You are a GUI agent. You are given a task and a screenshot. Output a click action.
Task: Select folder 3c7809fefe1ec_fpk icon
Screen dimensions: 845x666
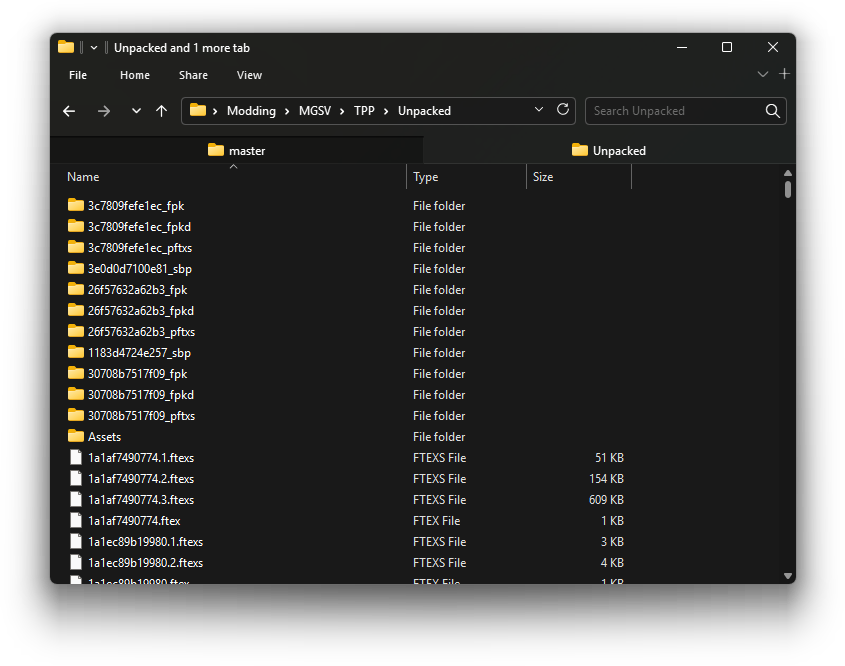(75, 205)
